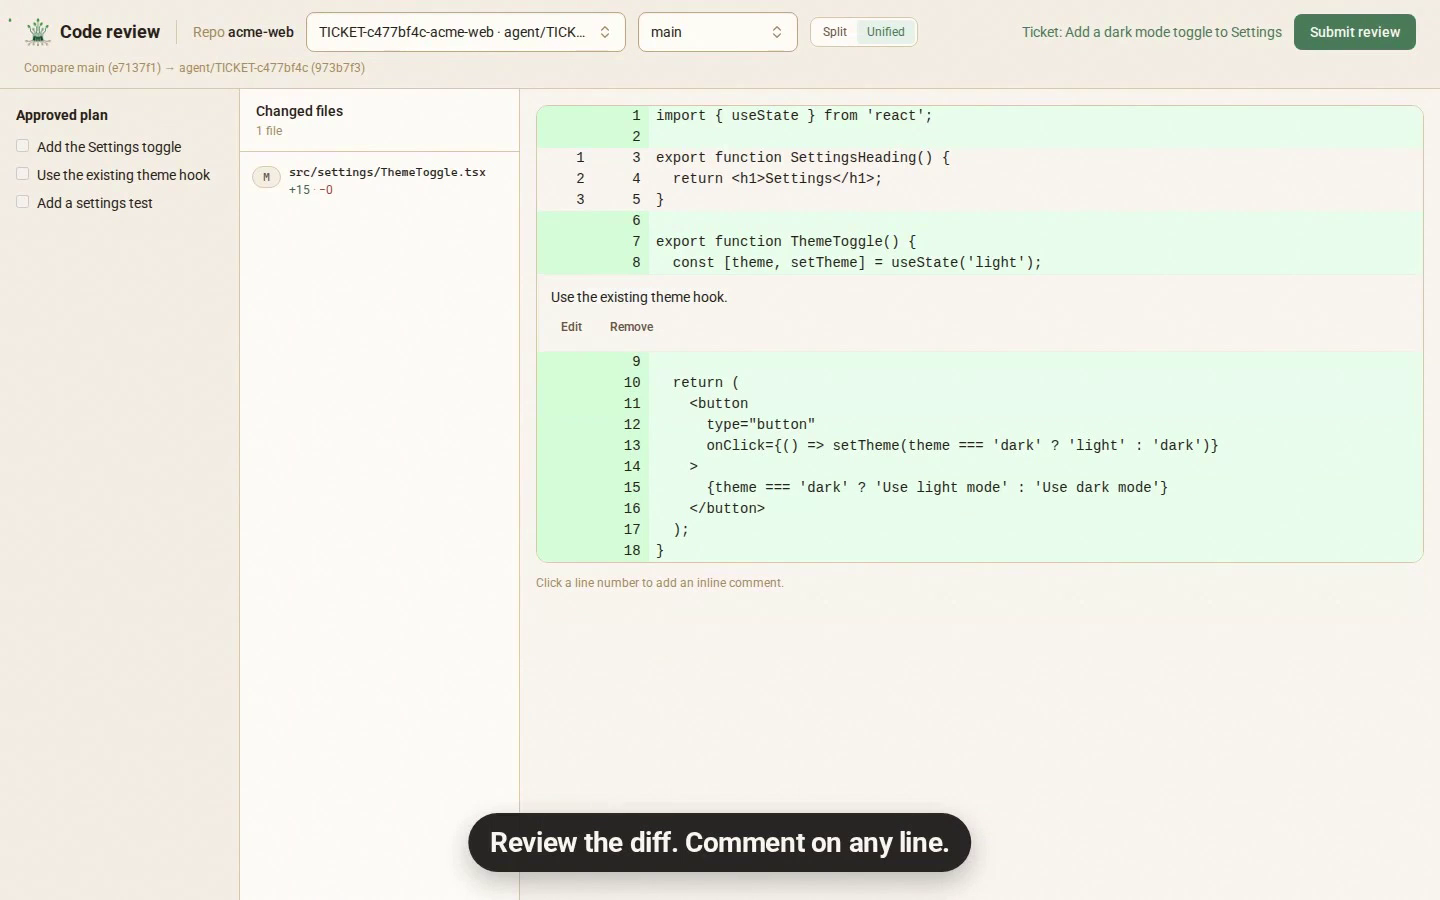Open src/settings/ThemeToggle.tsx in changed files
The height and width of the screenshot is (900, 1440).
tap(380, 180)
